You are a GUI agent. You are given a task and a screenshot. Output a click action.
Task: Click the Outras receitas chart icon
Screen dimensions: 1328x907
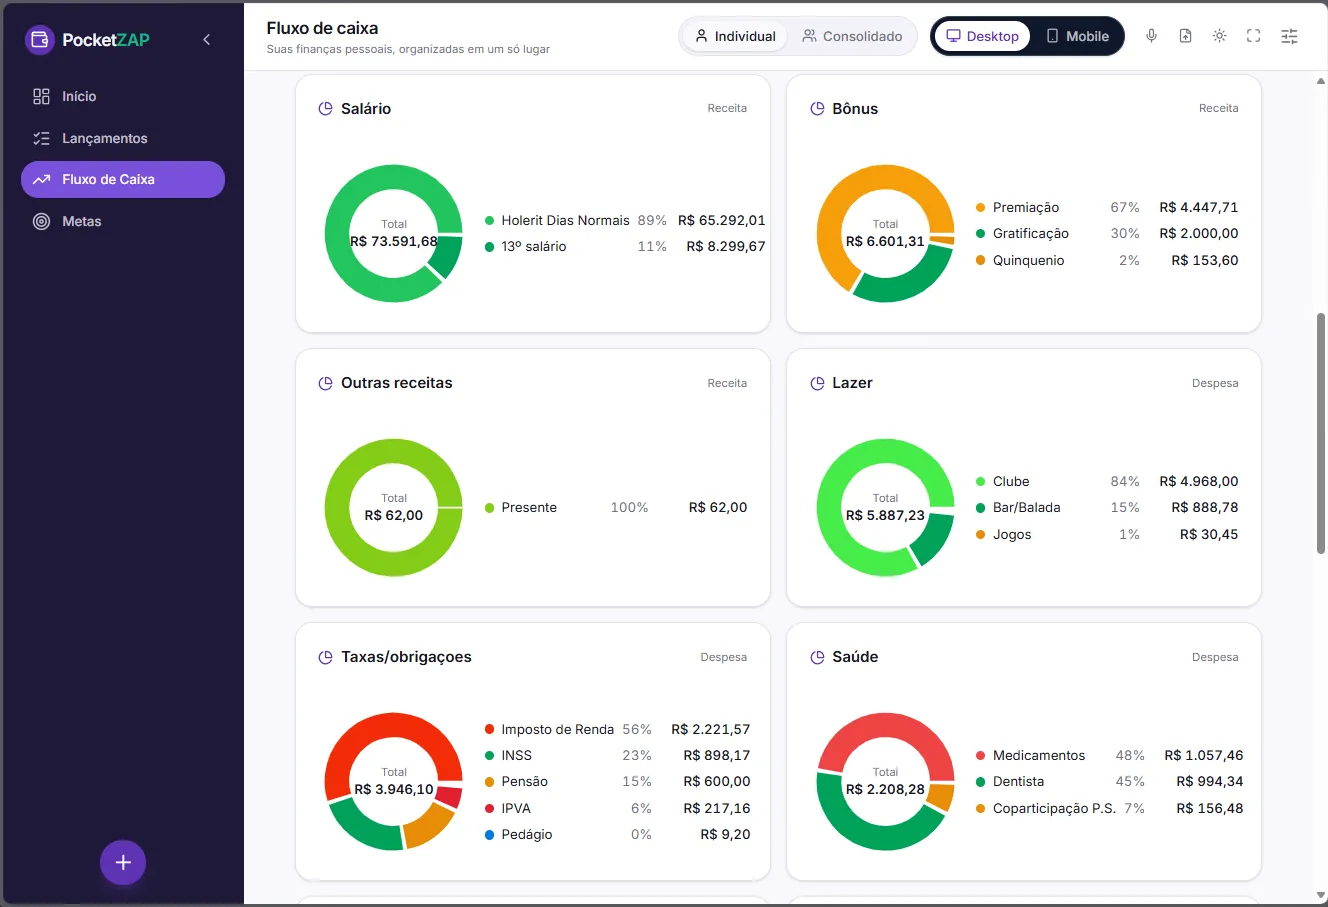(325, 383)
